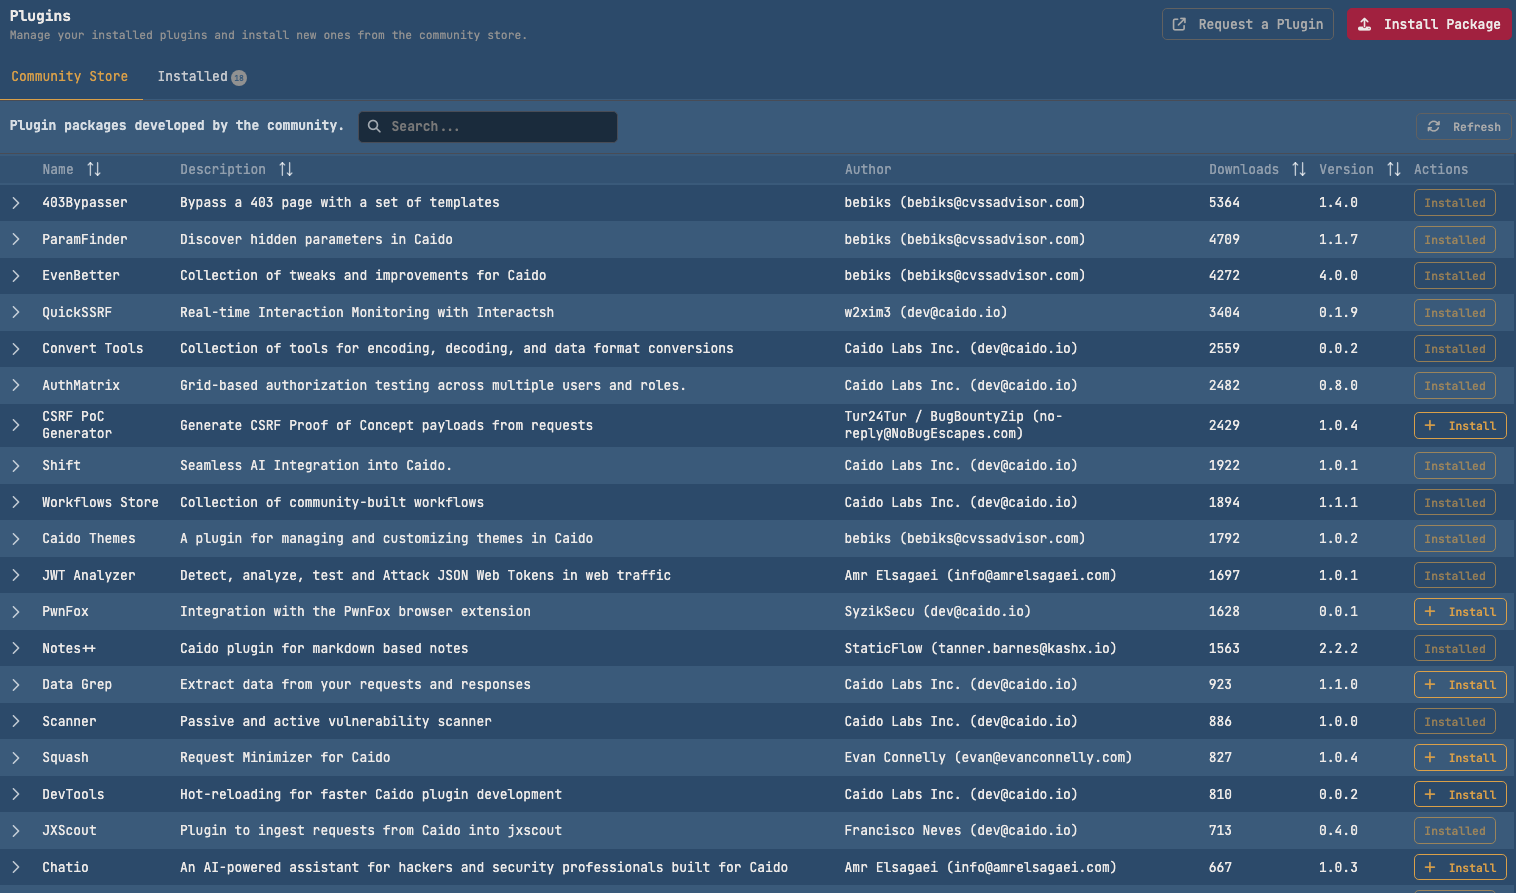Click 'Passive and active vulnerability scanner' description

[336, 721]
